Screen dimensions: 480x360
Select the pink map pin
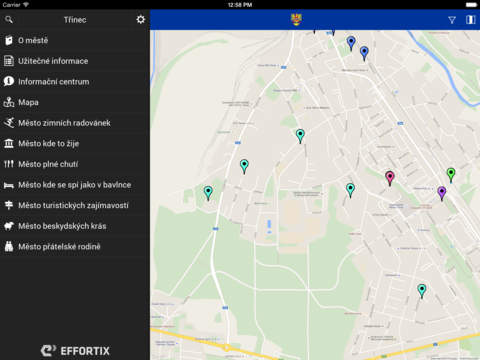pos(390,178)
